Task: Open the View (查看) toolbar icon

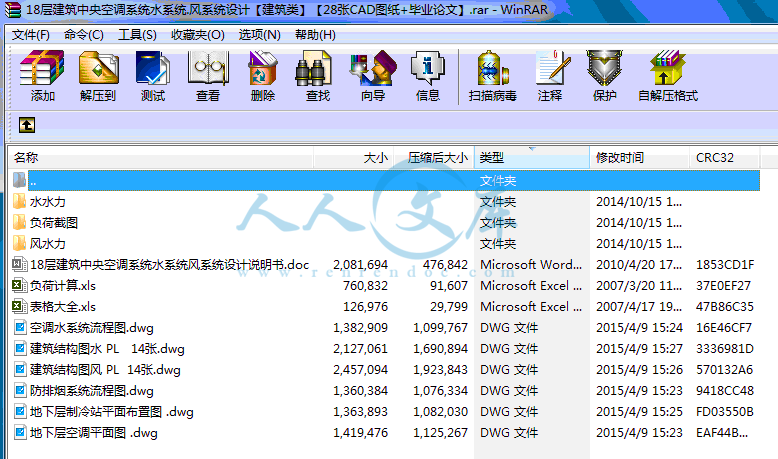Action: coord(207,68)
